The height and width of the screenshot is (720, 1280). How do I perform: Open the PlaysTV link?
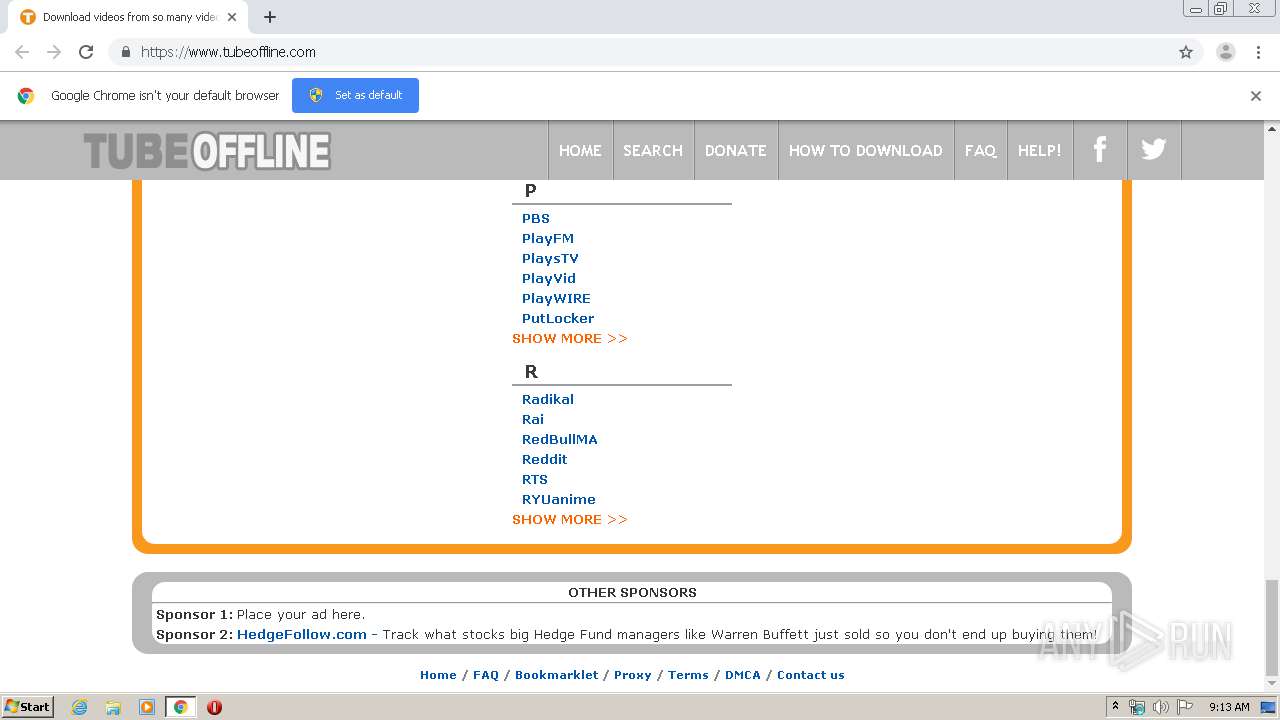click(x=550, y=258)
